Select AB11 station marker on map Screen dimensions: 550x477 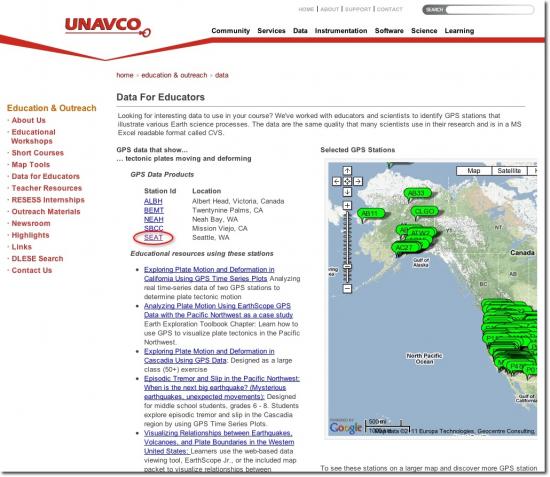coord(370,214)
